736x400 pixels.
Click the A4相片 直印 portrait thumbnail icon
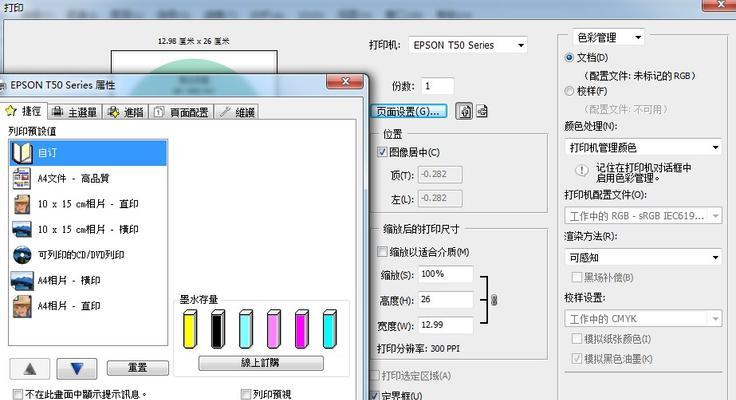point(22,306)
